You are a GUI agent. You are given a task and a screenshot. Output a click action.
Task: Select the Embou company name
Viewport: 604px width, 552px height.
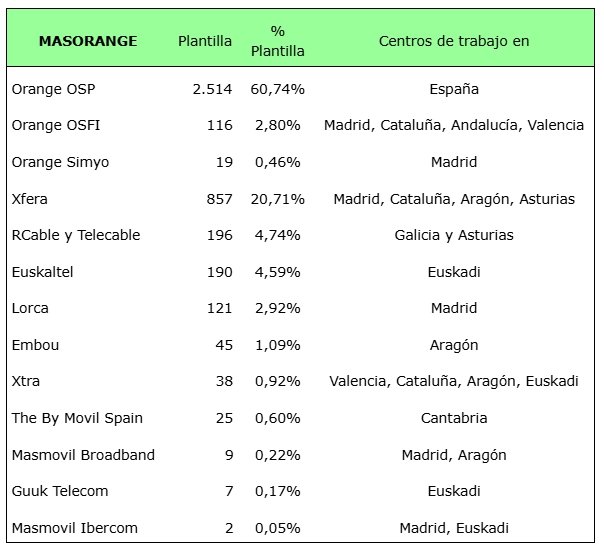[x=35, y=345]
